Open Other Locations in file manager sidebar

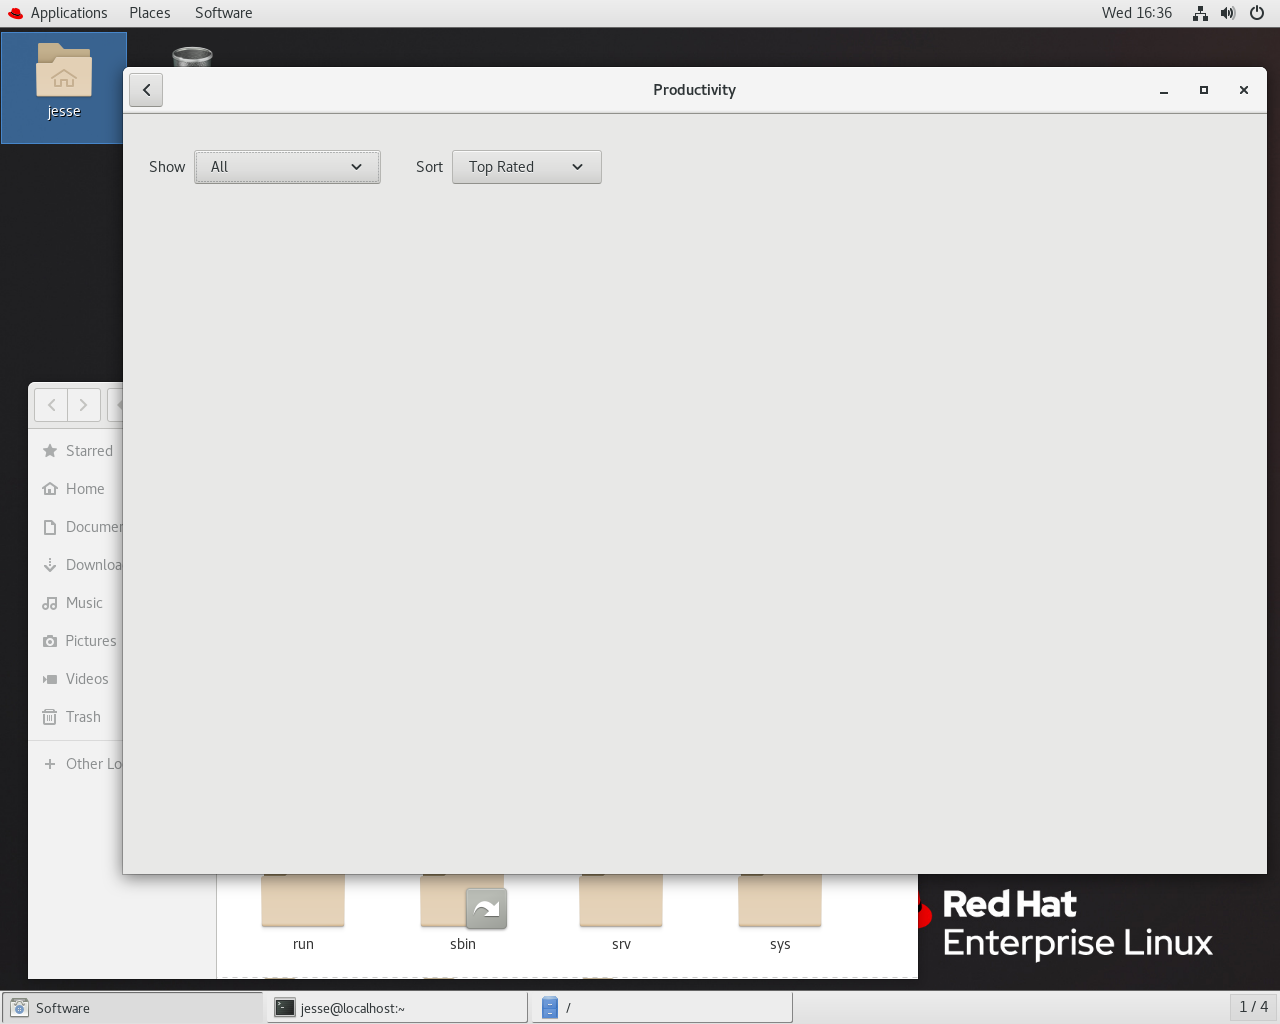[76, 764]
